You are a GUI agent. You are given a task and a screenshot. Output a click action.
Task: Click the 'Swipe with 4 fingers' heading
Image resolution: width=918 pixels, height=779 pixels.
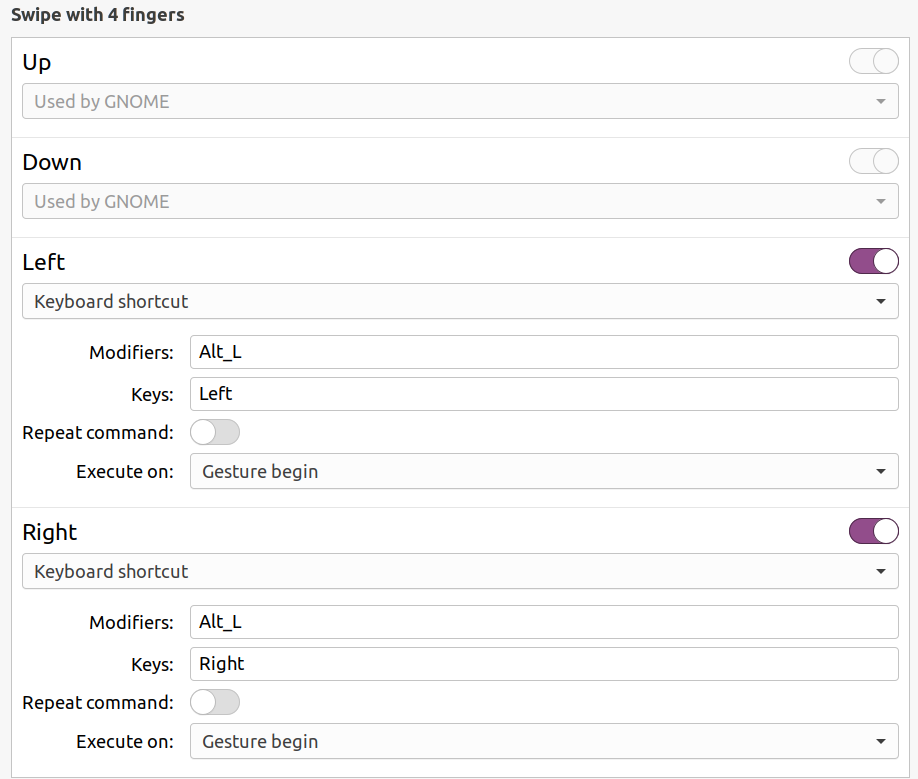[98, 15]
